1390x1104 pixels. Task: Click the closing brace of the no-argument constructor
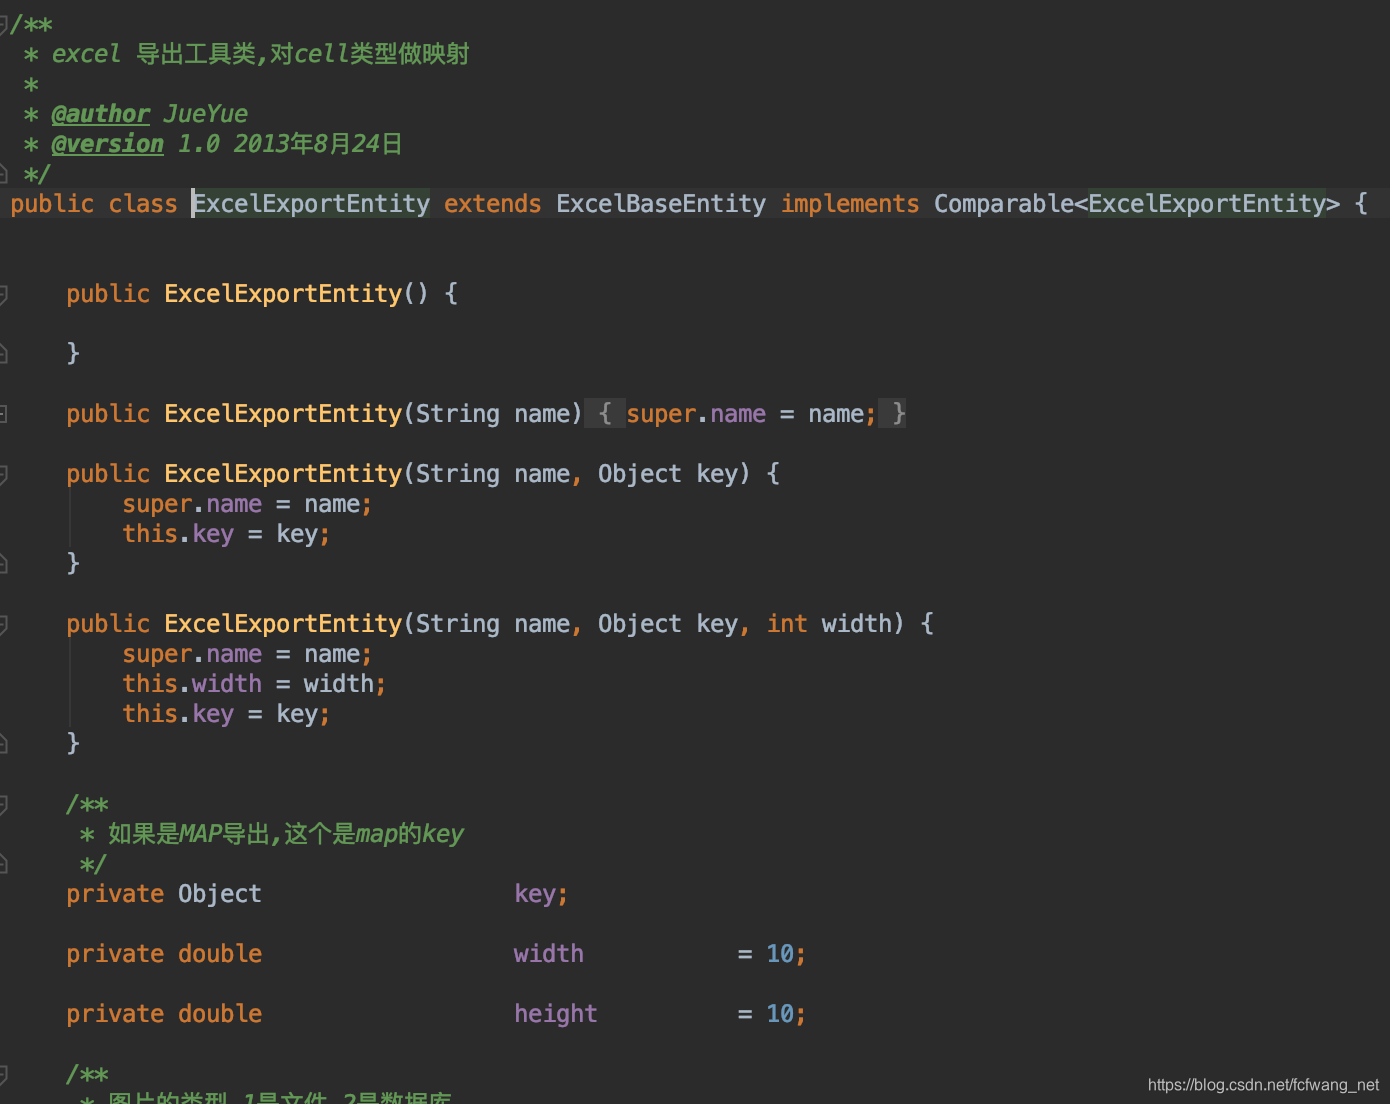click(73, 353)
